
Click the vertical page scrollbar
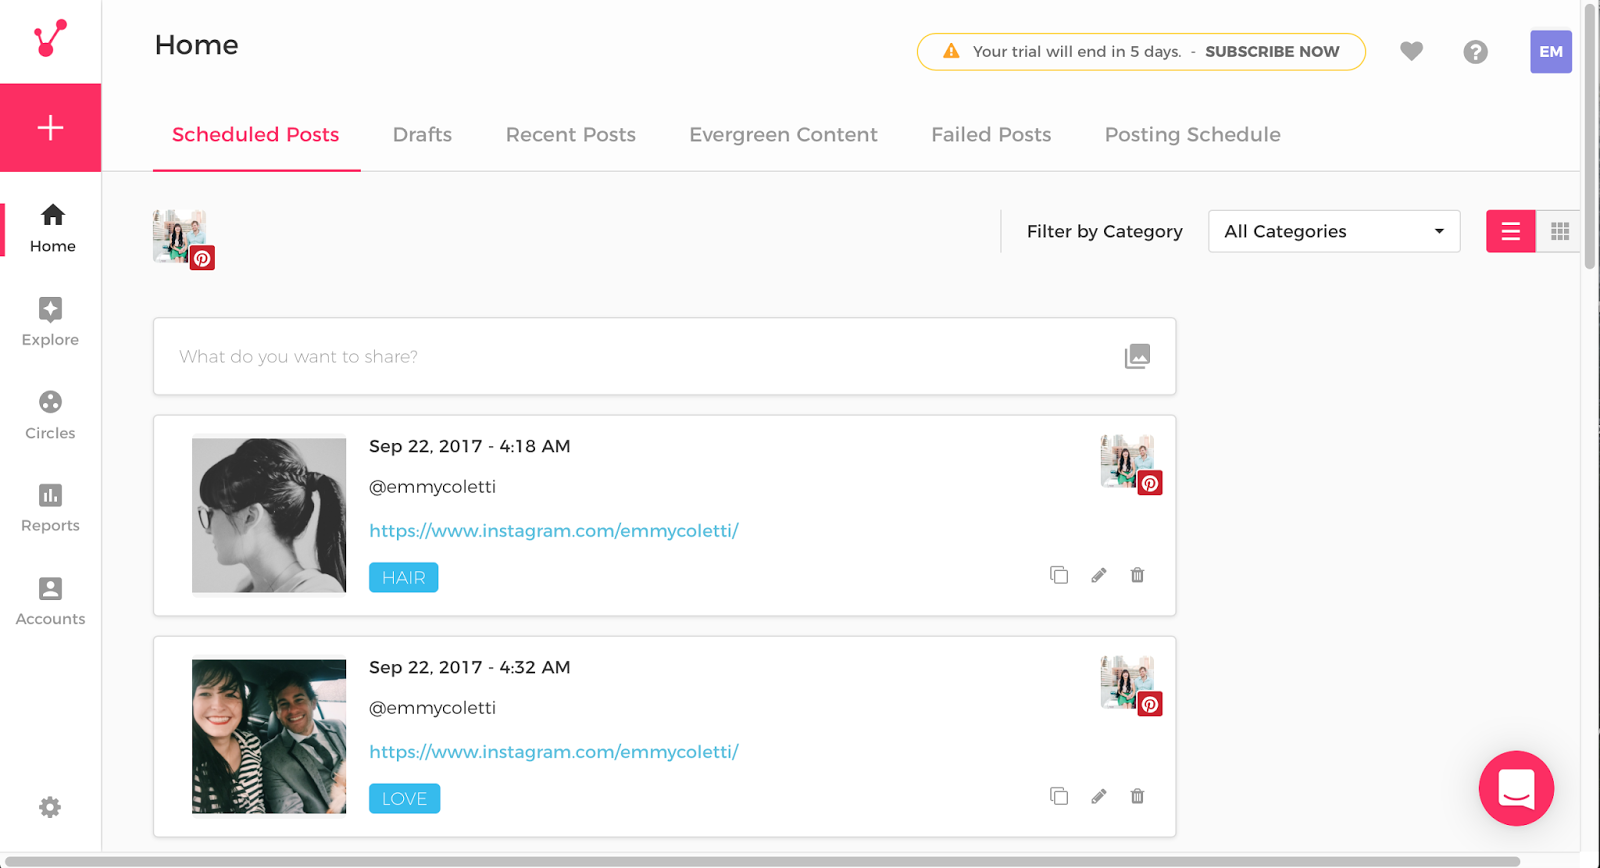(1591, 135)
